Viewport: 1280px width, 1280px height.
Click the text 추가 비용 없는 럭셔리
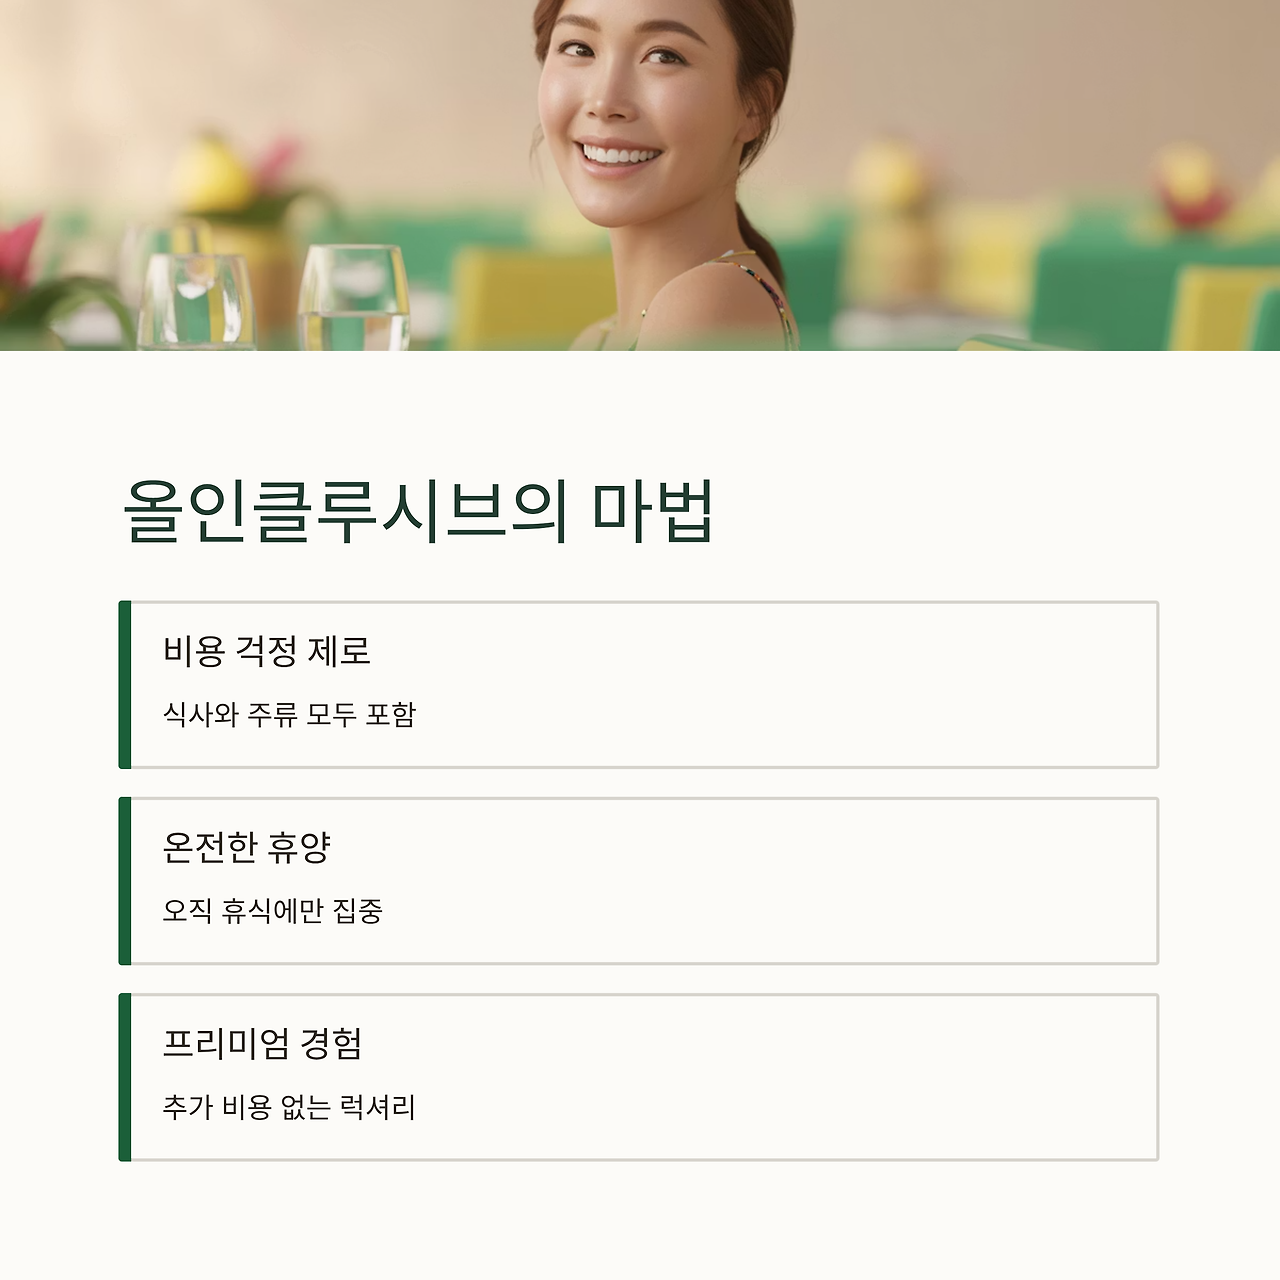[289, 1106]
